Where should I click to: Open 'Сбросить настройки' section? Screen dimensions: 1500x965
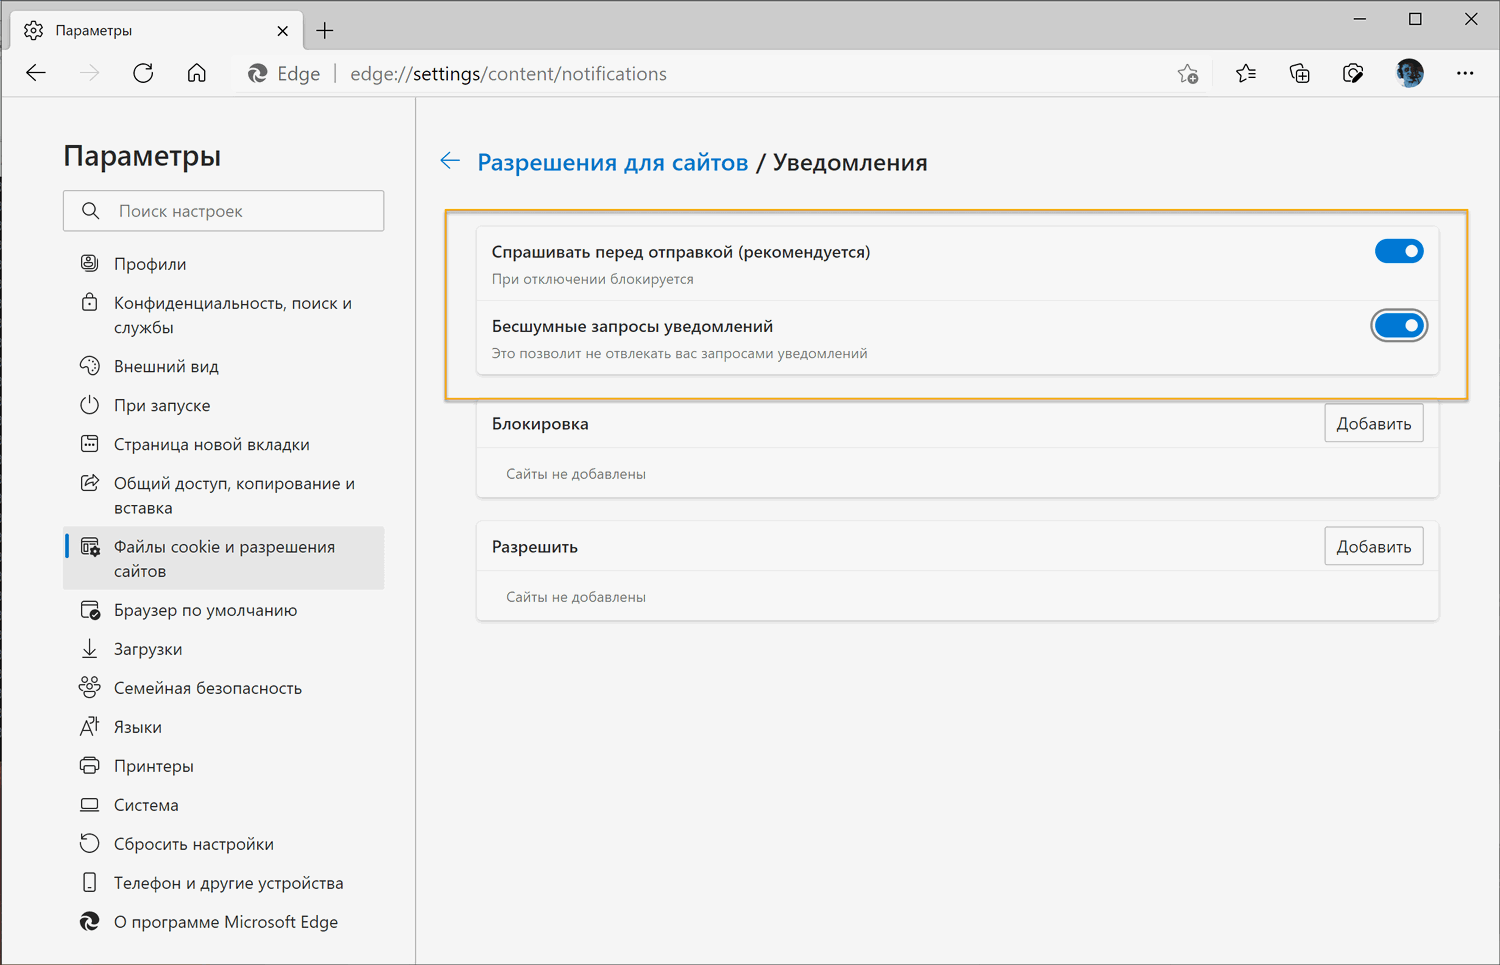point(194,843)
